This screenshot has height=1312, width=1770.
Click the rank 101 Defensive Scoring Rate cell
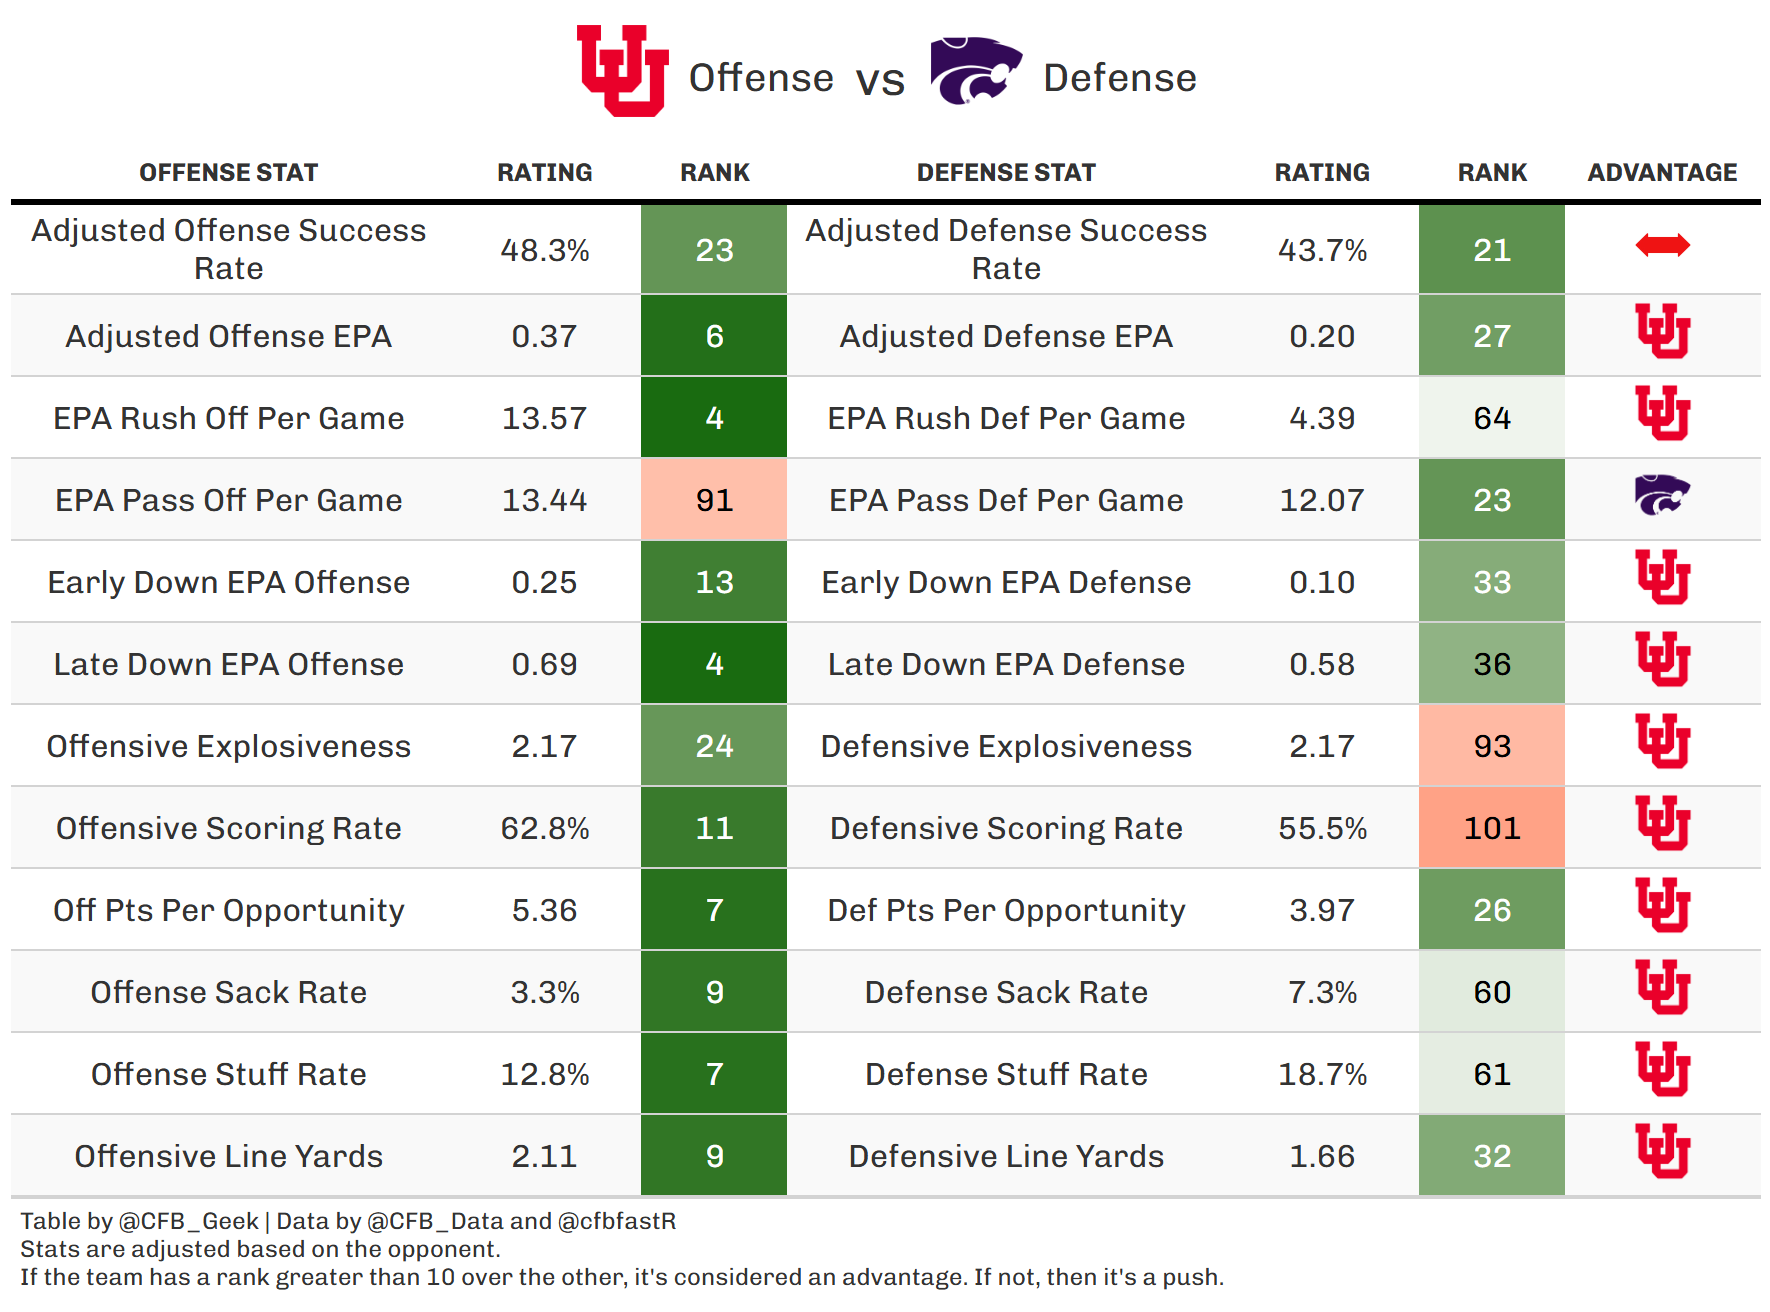(x=1491, y=828)
